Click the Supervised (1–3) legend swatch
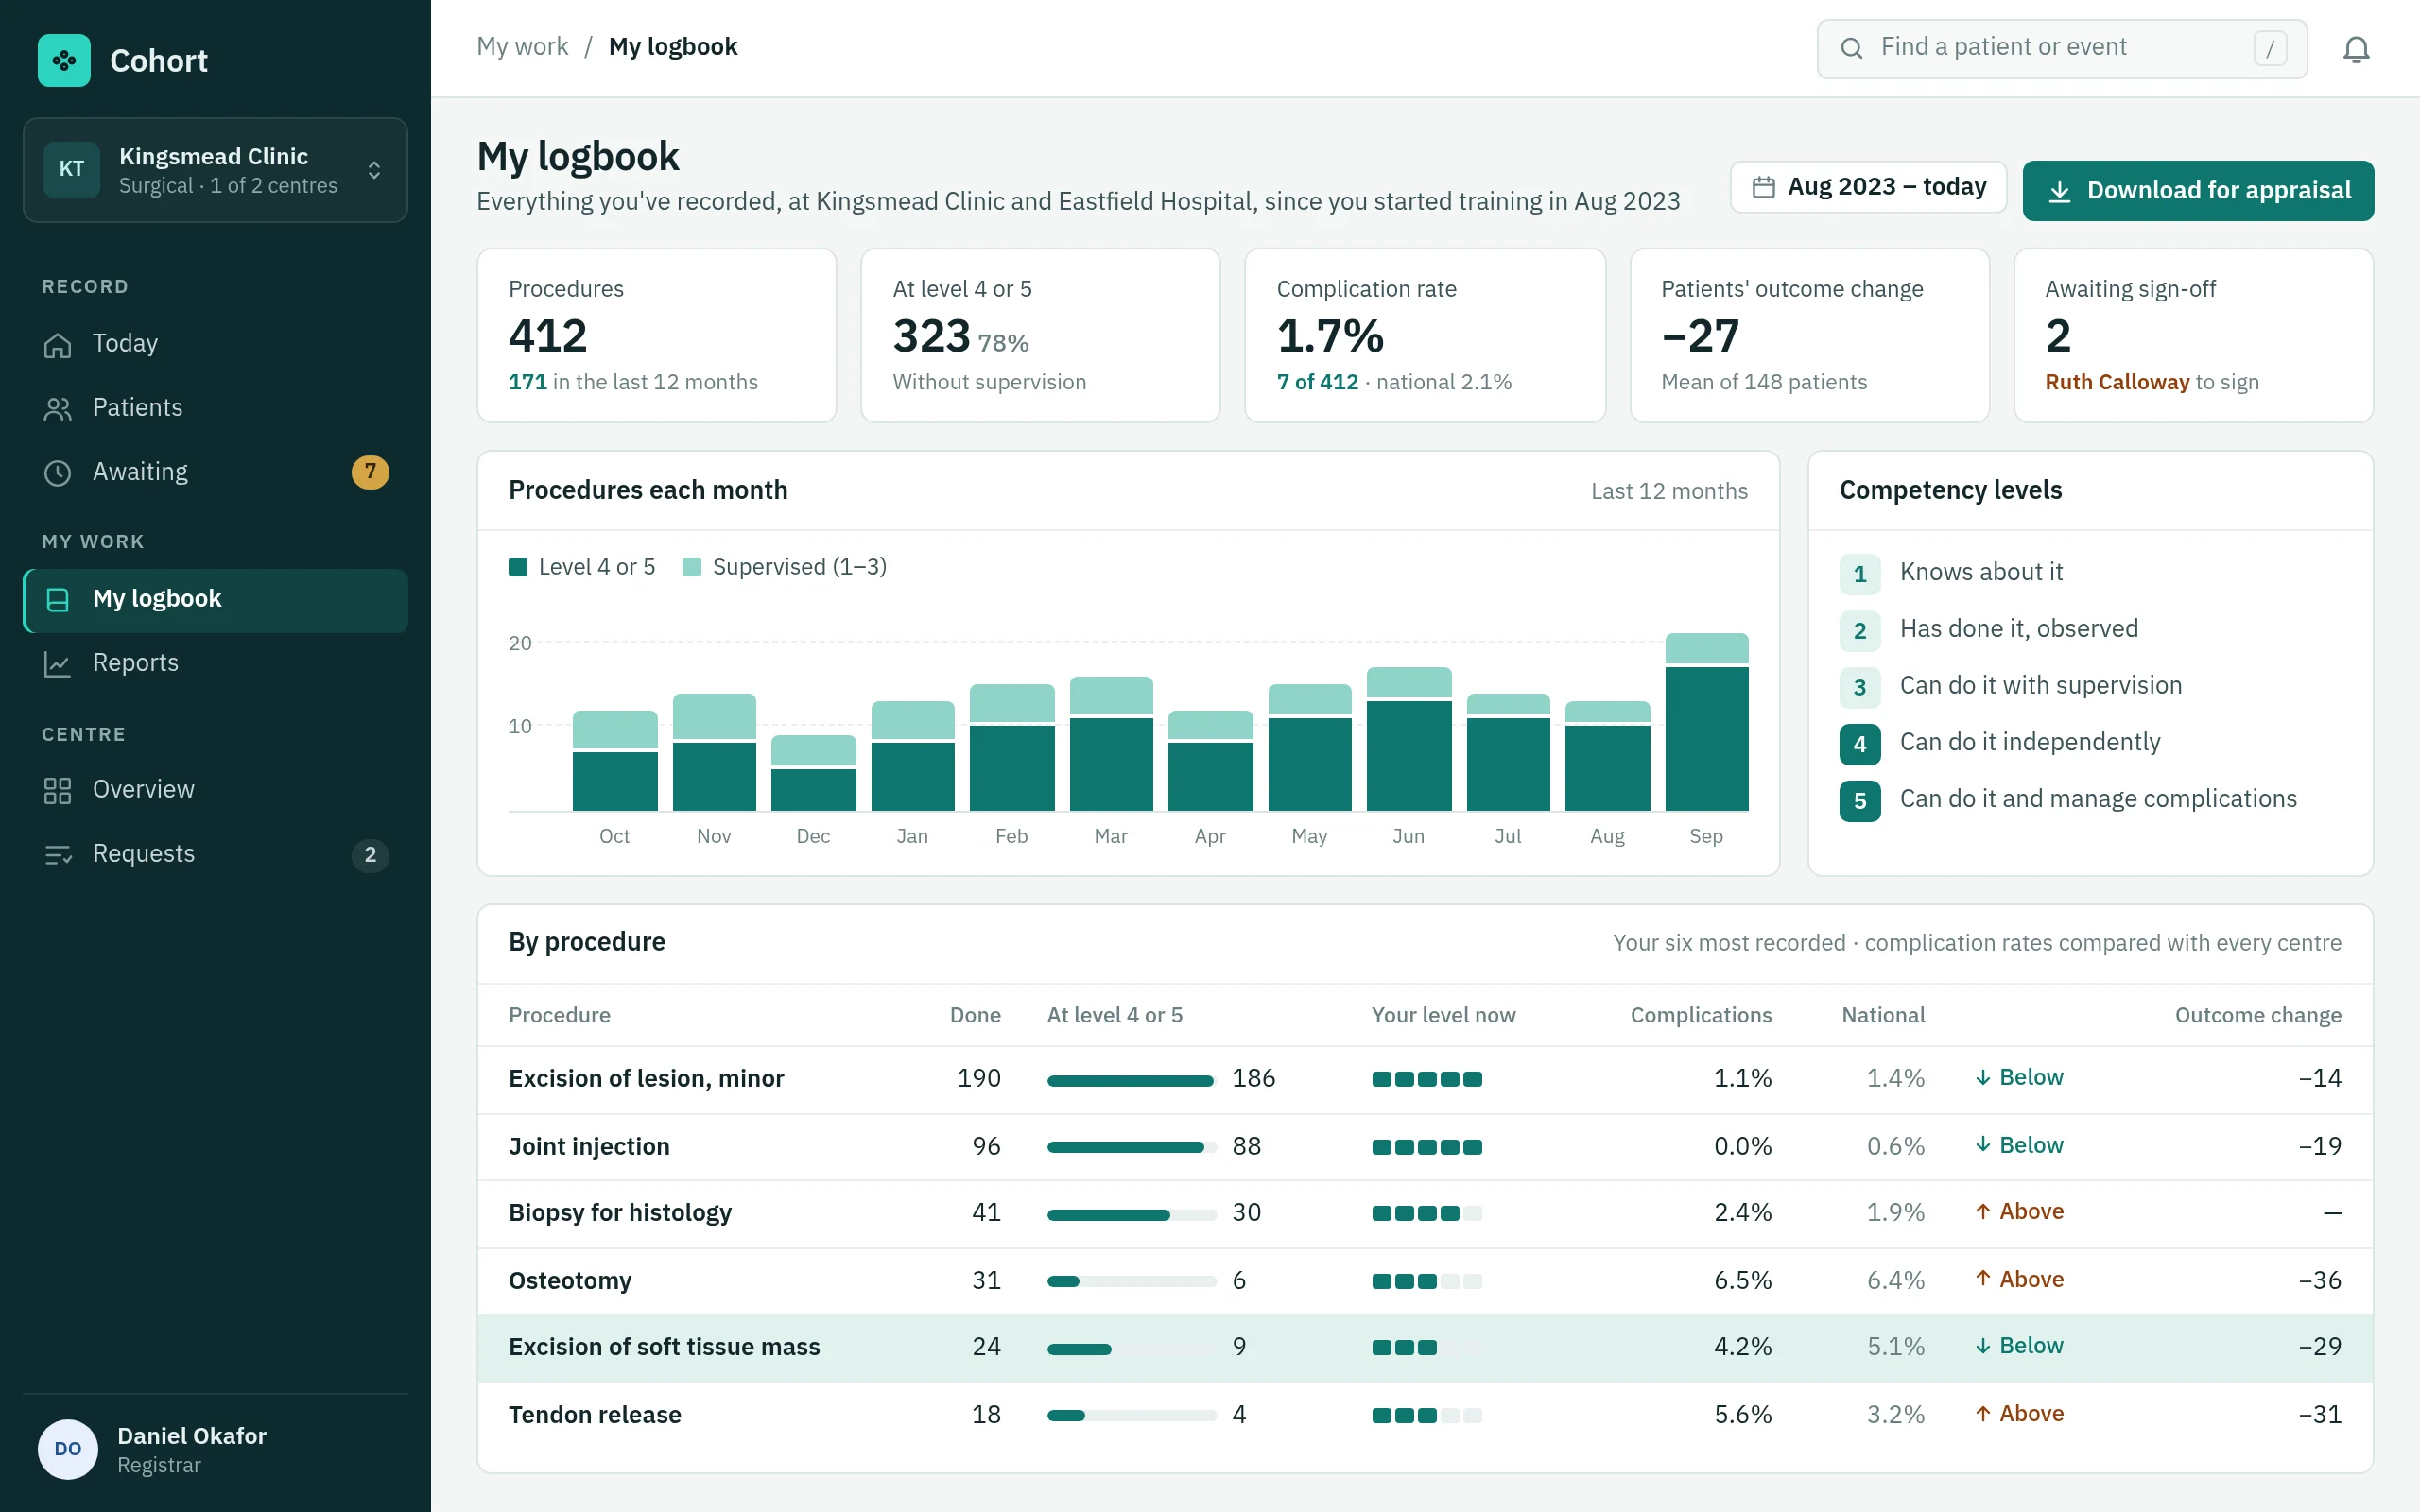This screenshot has height=1512, width=2420. click(x=691, y=567)
